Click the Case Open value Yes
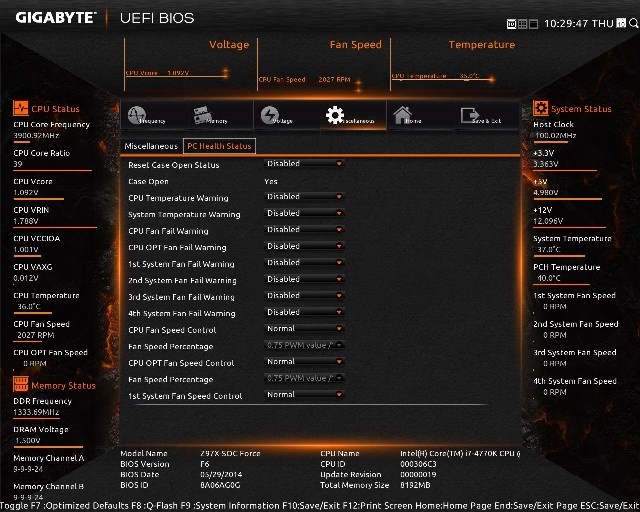Viewport: 640px width, 512px height. tap(271, 181)
